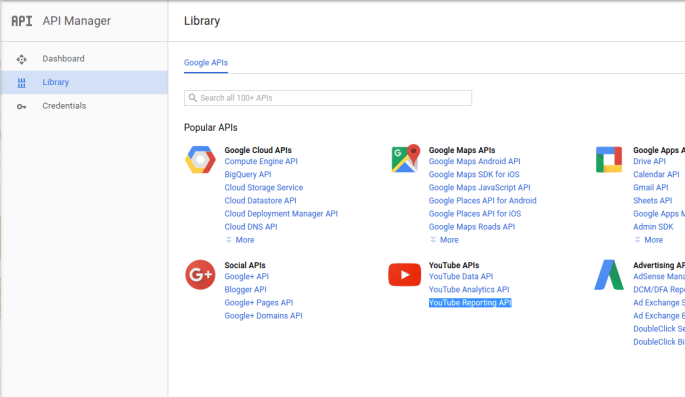Open YouTube Data API link

pos(461,276)
